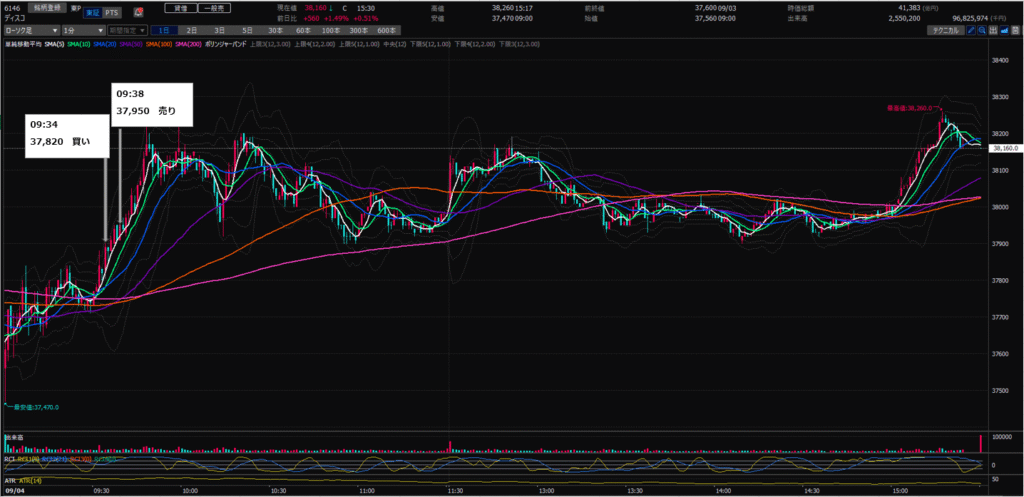Click the save chart icon
Image resolution: width=1024 pixels, height=497 pixels.
click(x=1014, y=30)
